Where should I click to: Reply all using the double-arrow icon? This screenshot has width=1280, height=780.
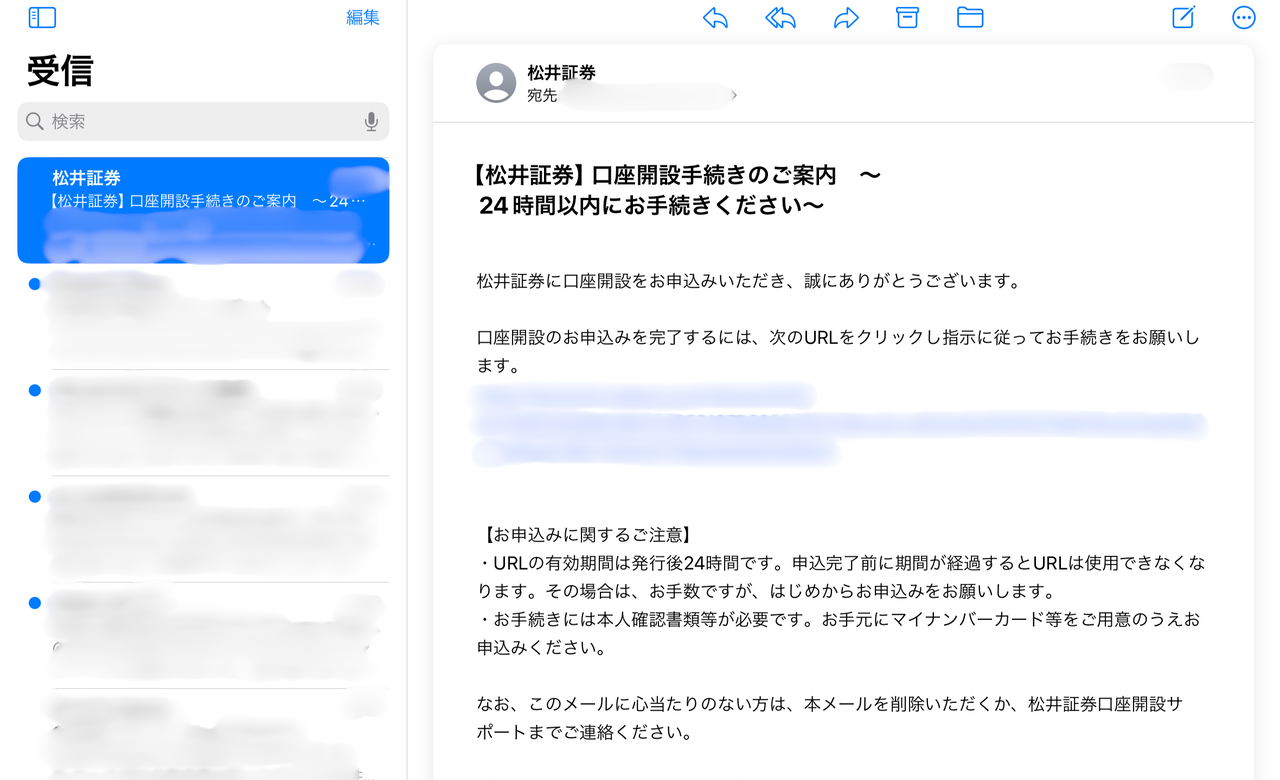(780, 18)
